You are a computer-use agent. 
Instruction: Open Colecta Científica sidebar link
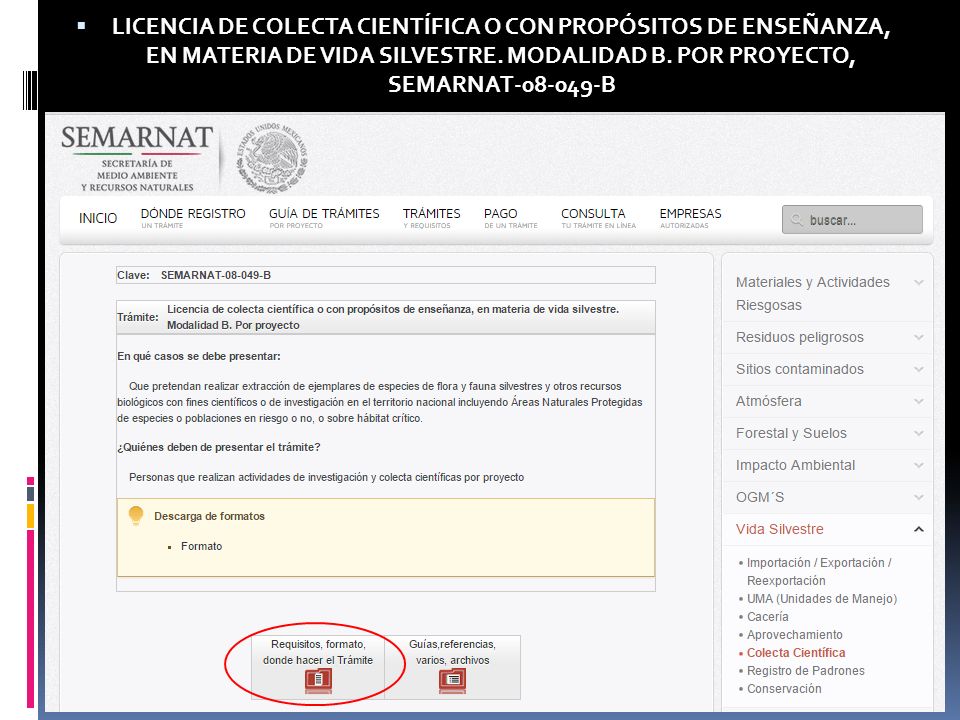click(796, 653)
